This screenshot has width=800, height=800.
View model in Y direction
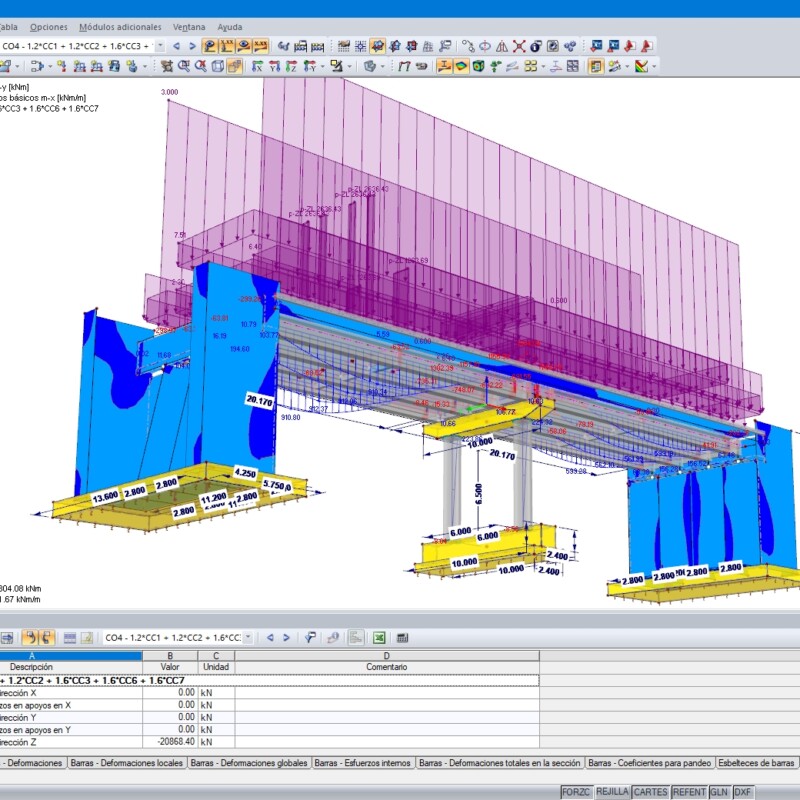pyautogui.click(x=274, y=66)
